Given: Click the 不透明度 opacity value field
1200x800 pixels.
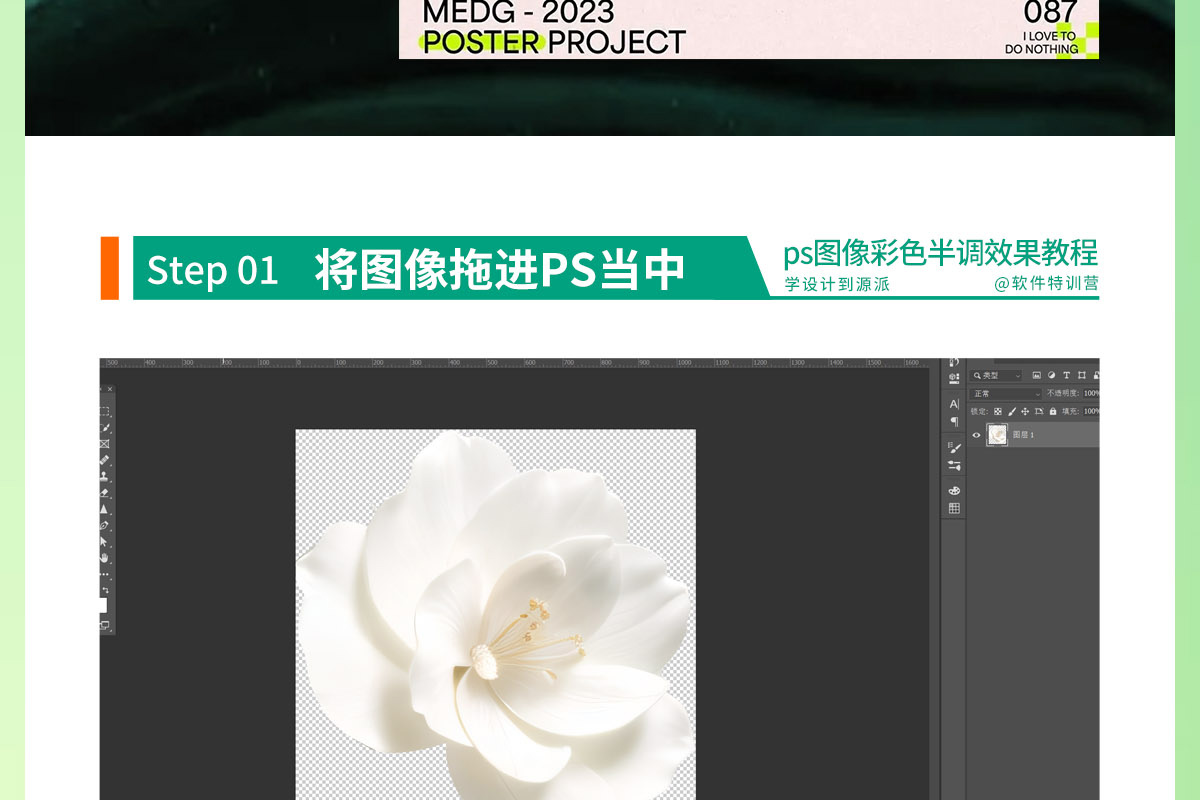Looking at the screenshot, I should [x=1091, y=394].
